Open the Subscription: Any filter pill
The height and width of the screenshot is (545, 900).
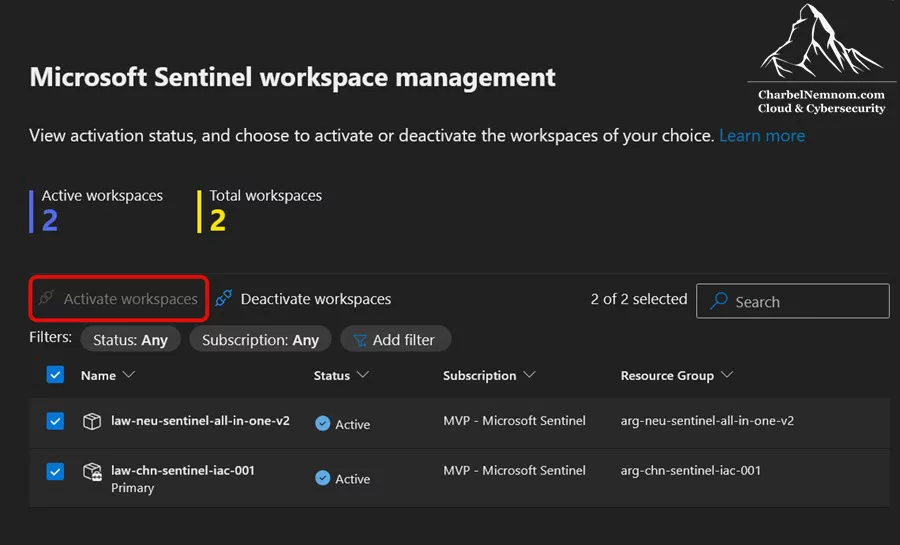pos(260,340)
